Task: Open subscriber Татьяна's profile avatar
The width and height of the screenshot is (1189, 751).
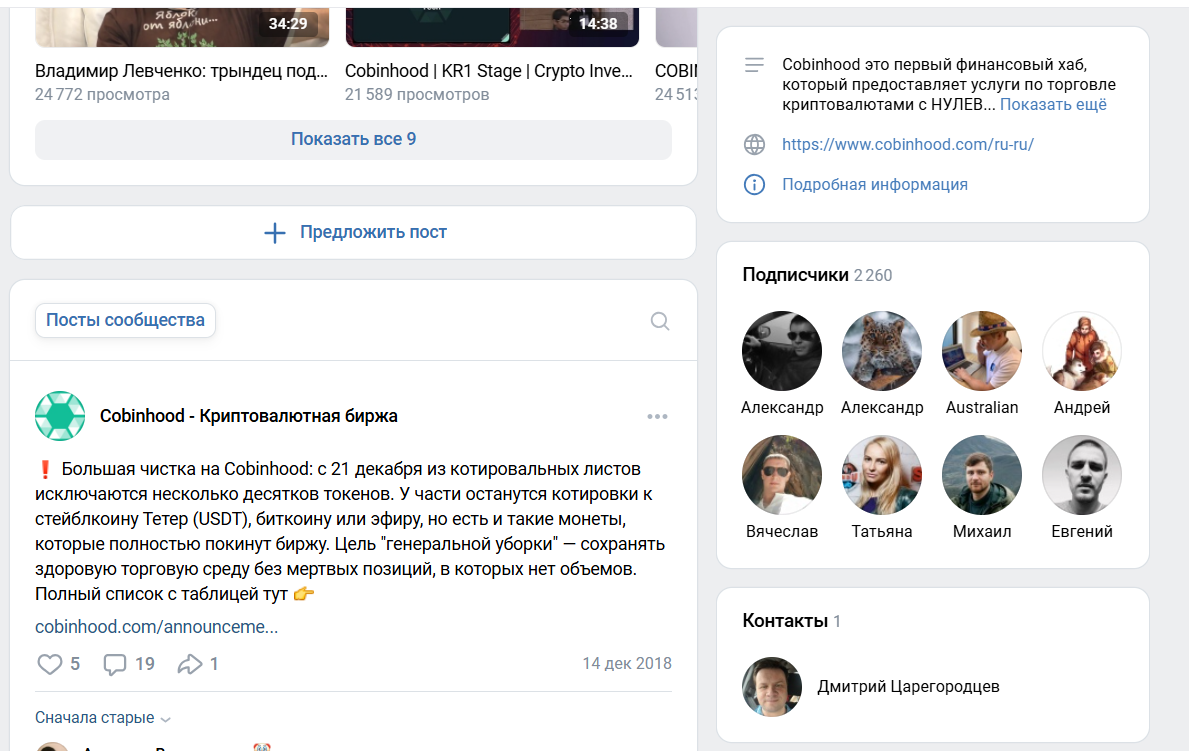Action: pos(881,475)
